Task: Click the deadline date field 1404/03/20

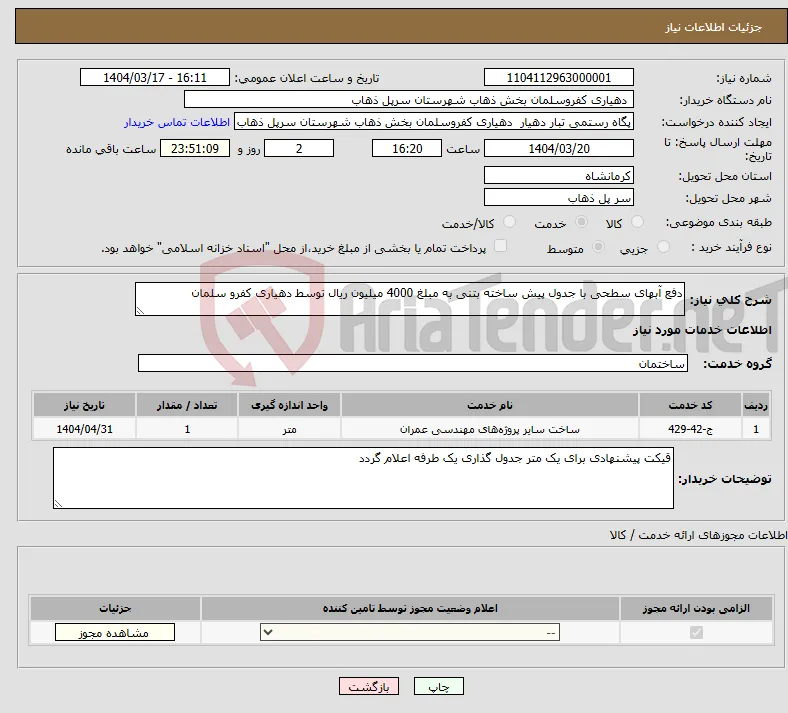Action: (559, 148)
